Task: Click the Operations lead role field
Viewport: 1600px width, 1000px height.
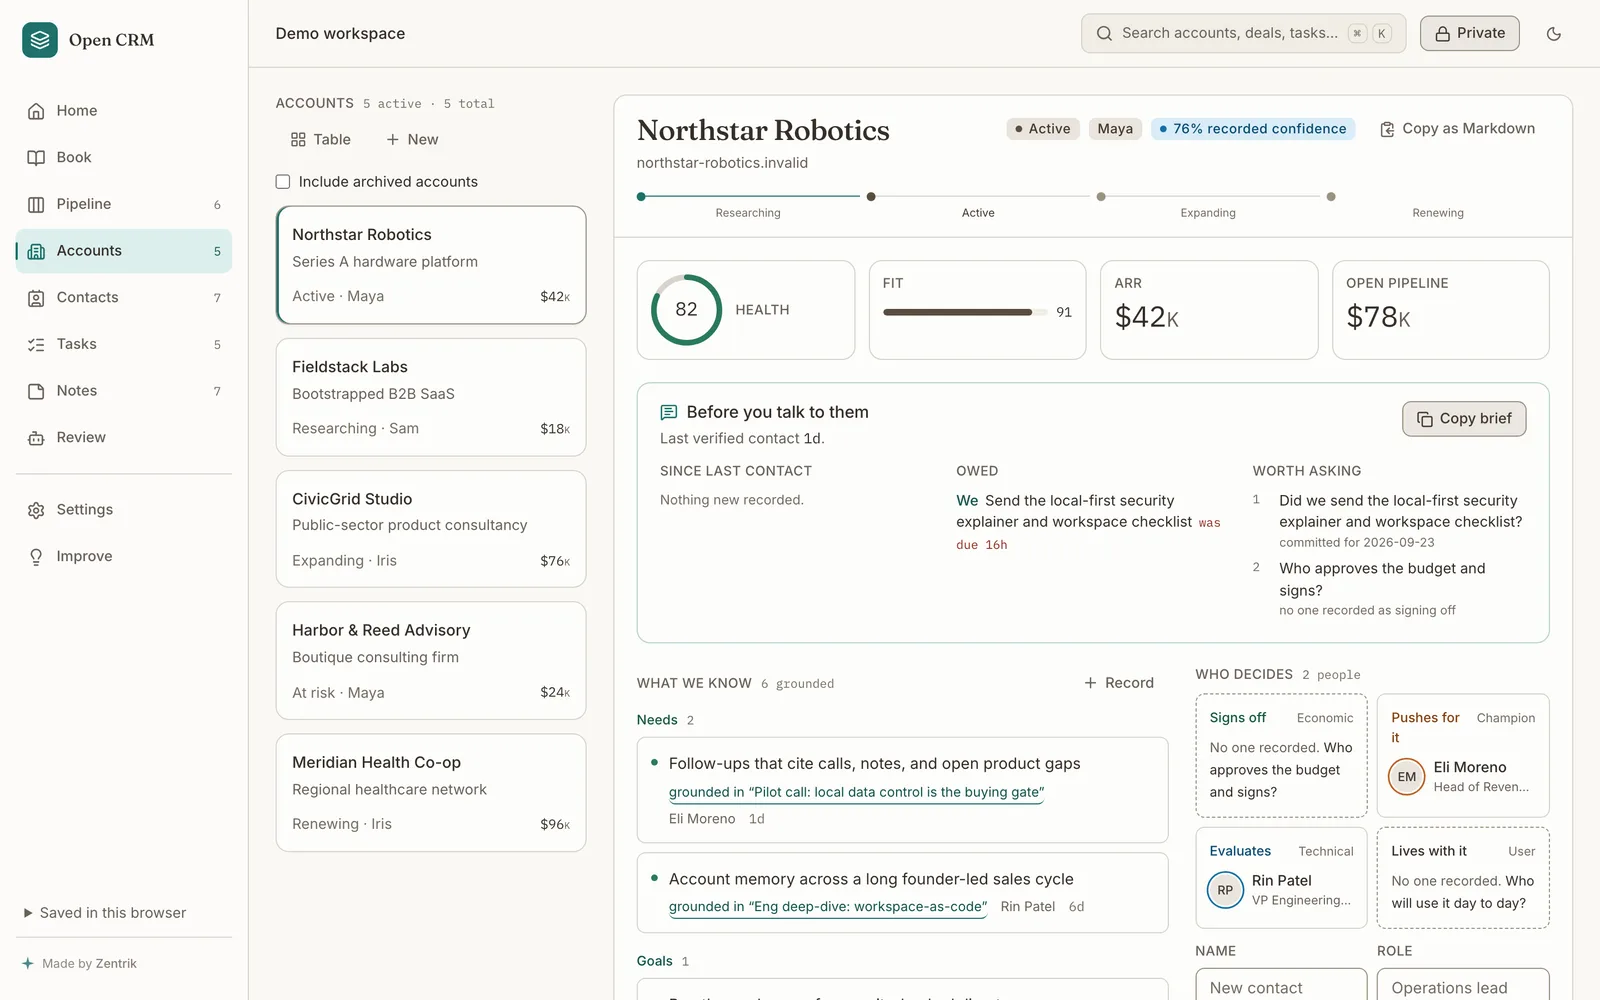Action: pyautogui.click(x=1463, y=985)
